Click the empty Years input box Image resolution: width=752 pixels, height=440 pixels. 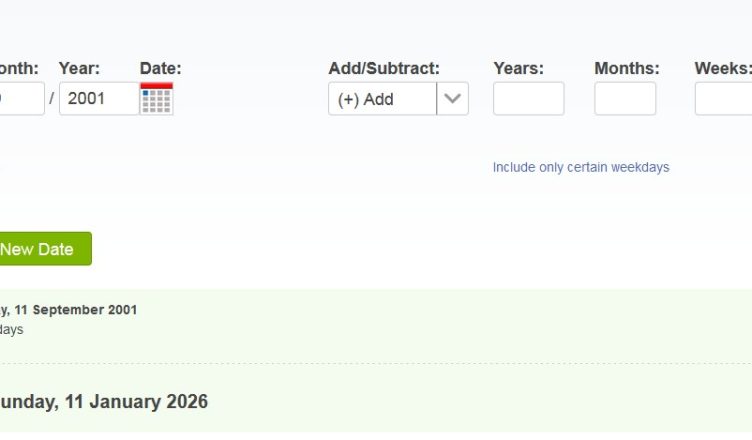528,99
